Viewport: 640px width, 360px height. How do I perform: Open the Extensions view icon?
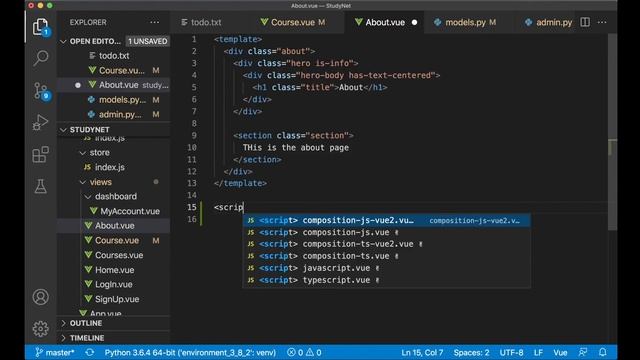(40, 155)
